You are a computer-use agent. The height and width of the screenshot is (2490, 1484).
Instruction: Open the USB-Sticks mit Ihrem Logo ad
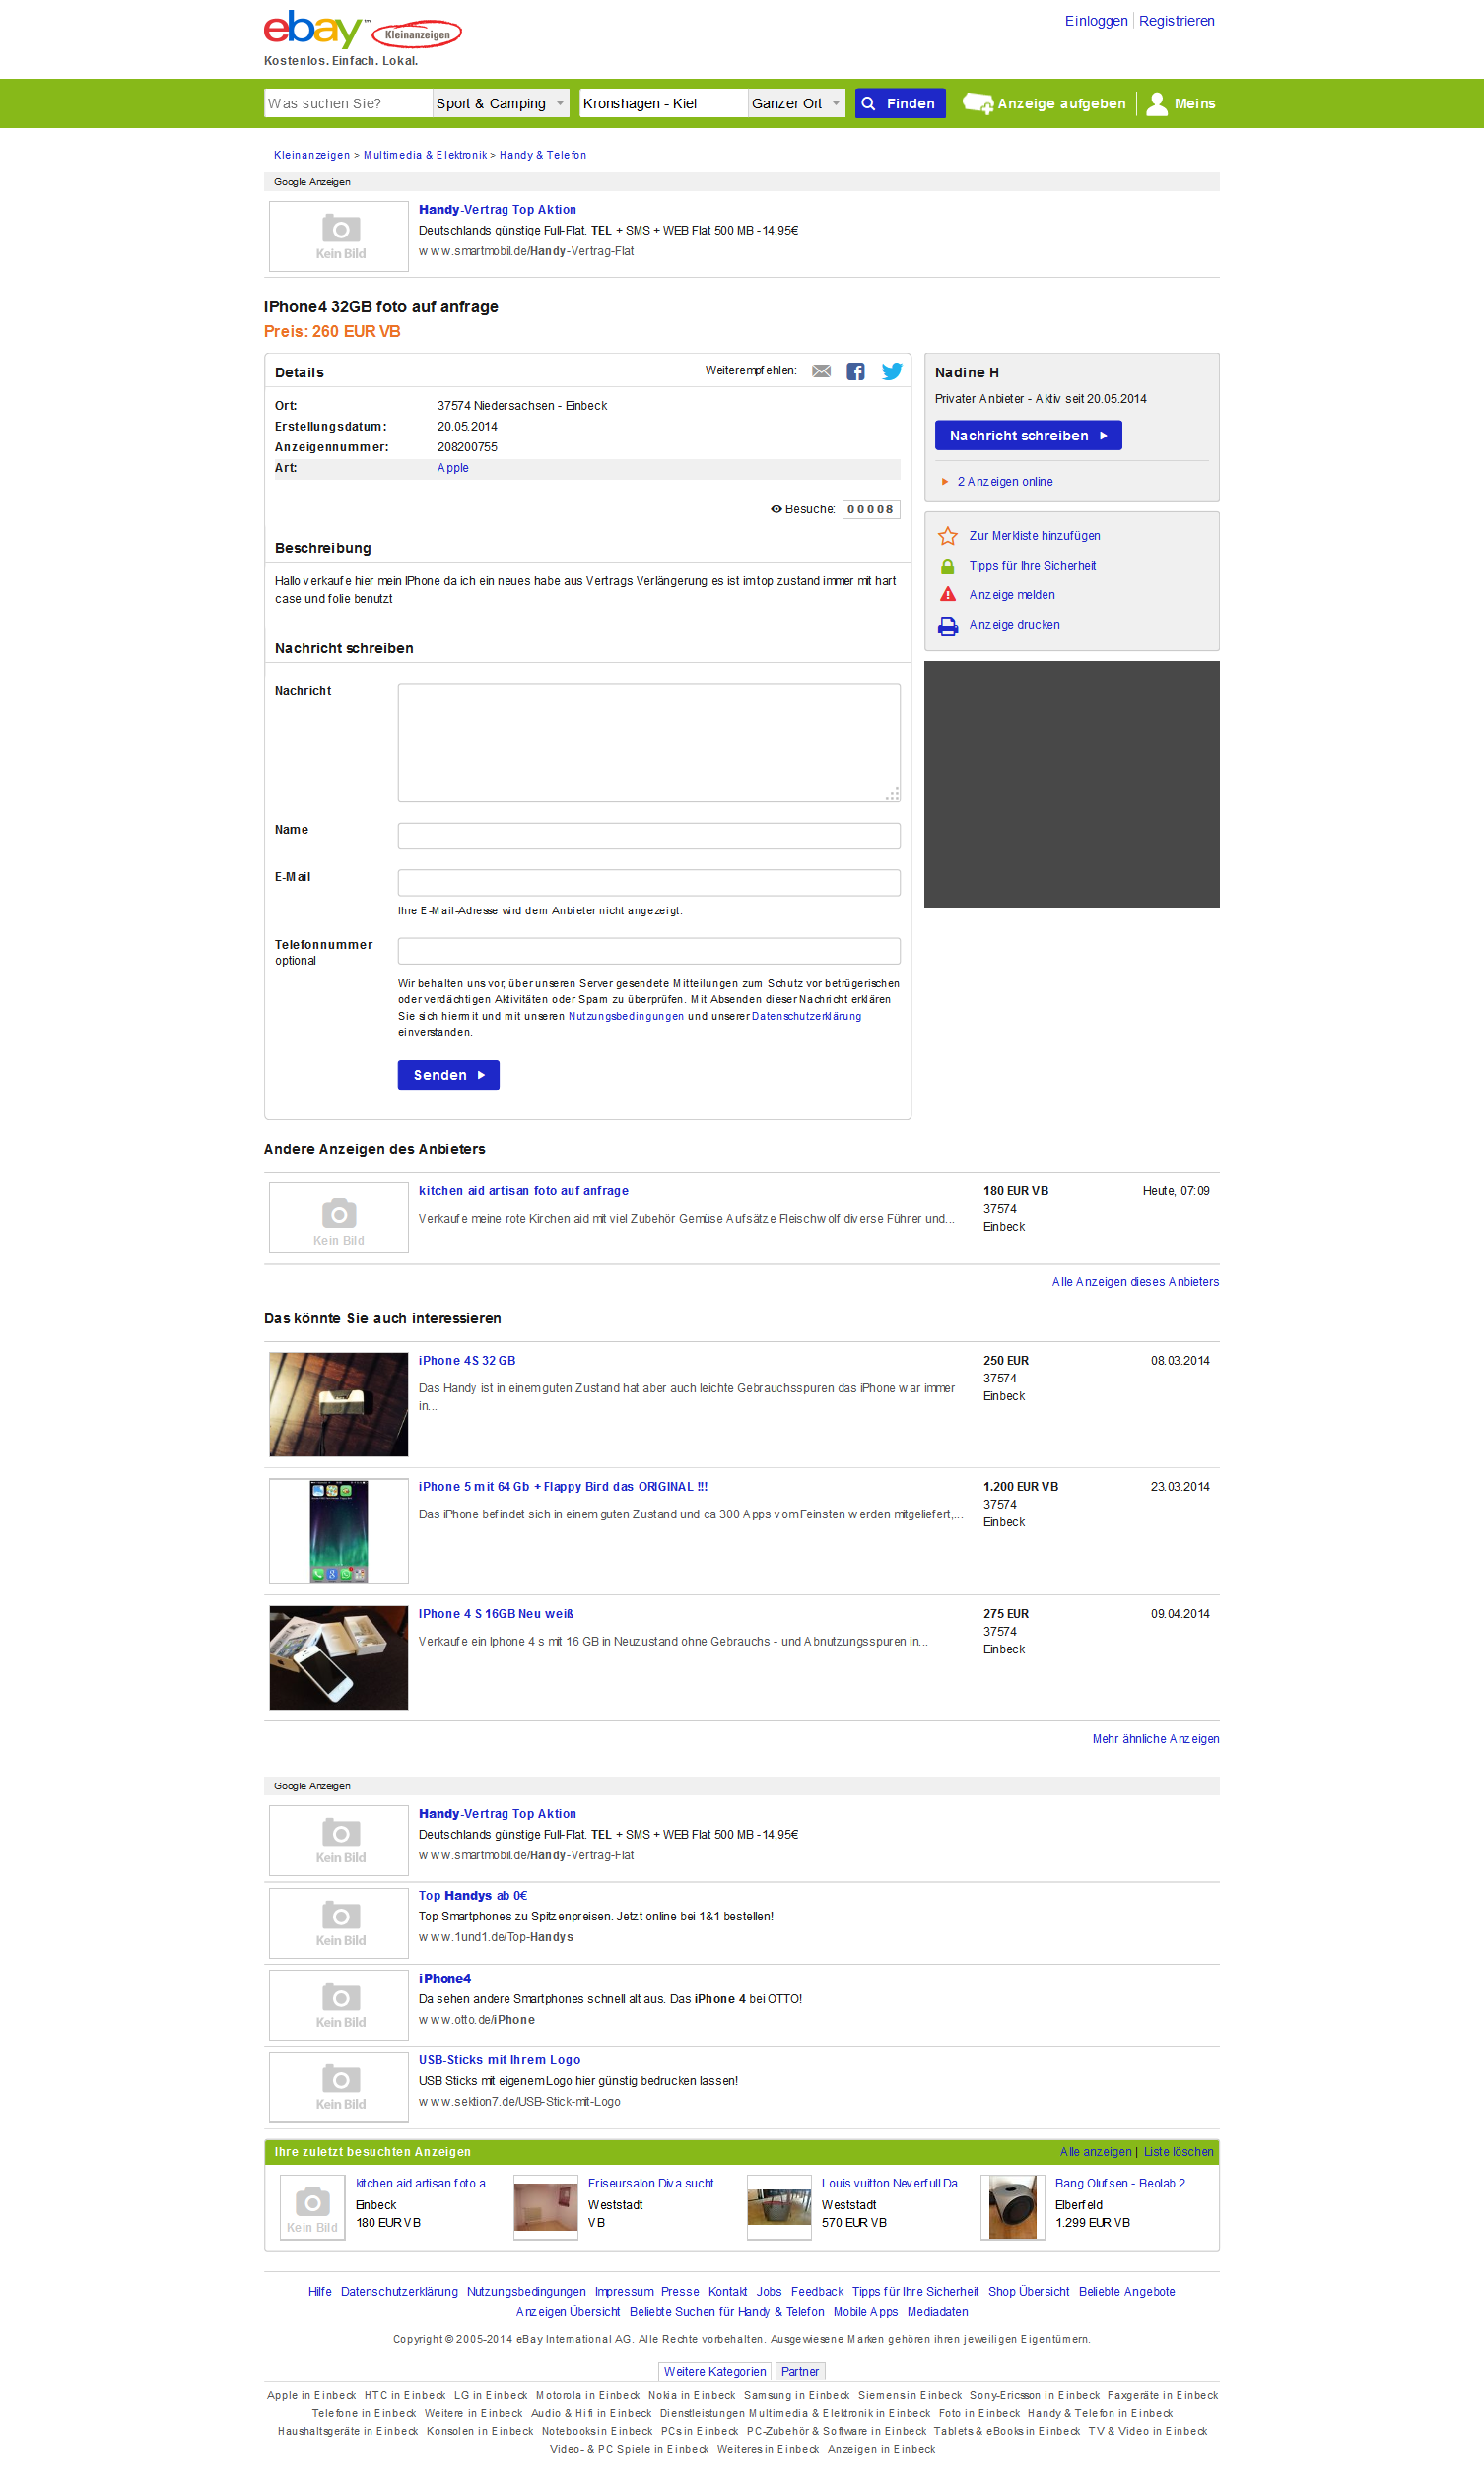click(x=499, y=2060)
